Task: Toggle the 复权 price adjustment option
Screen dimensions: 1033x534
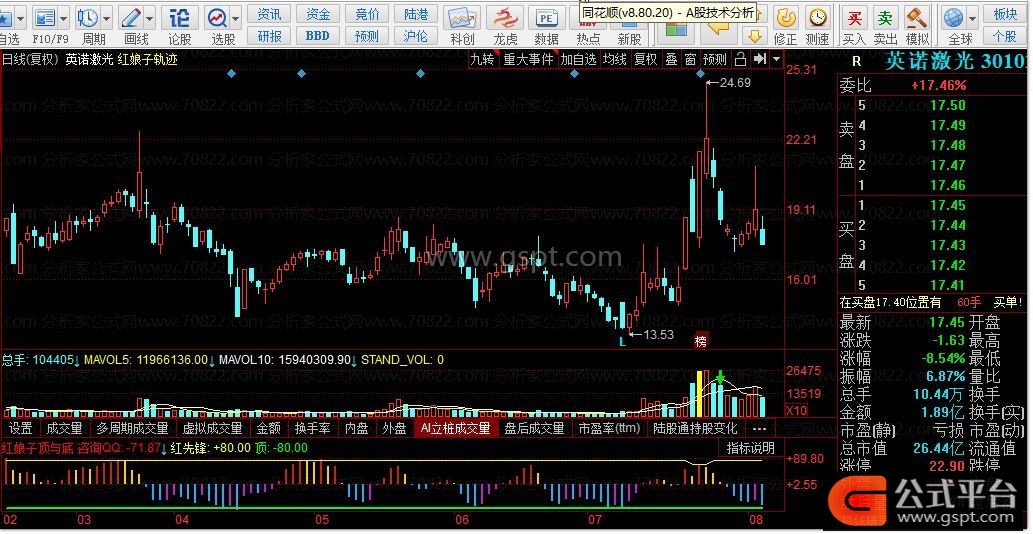Action: pos(646,59)
